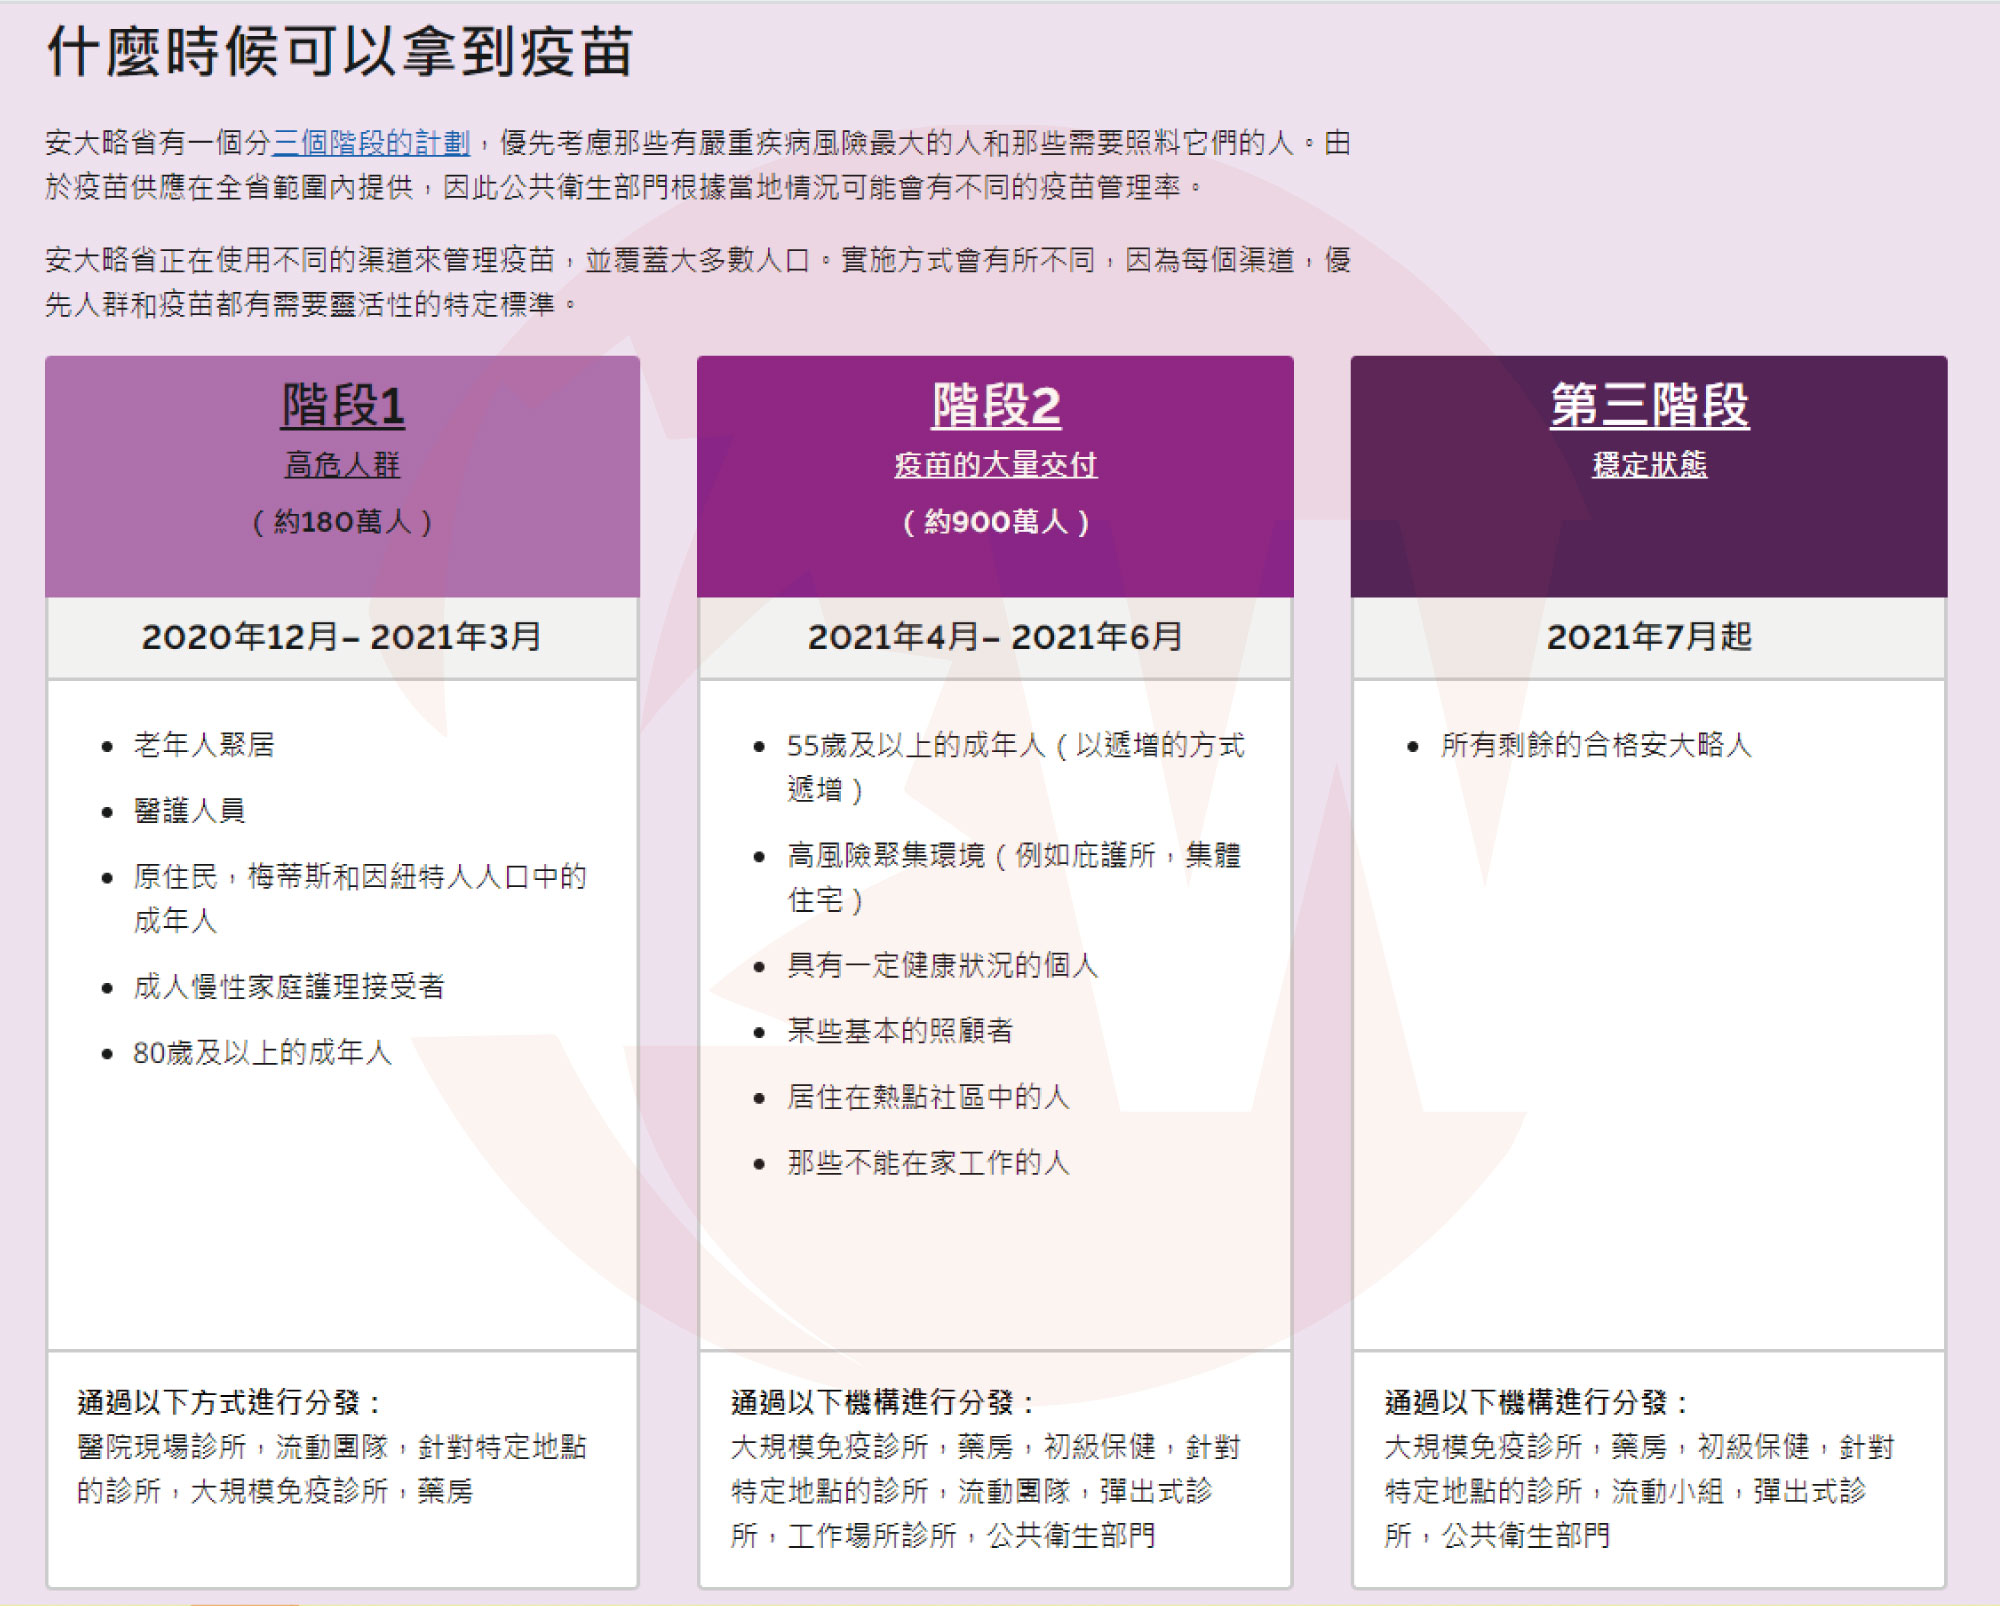
Task: Select the bullet 所有剩餘的合格安大略人
Action: (1597, 744)
